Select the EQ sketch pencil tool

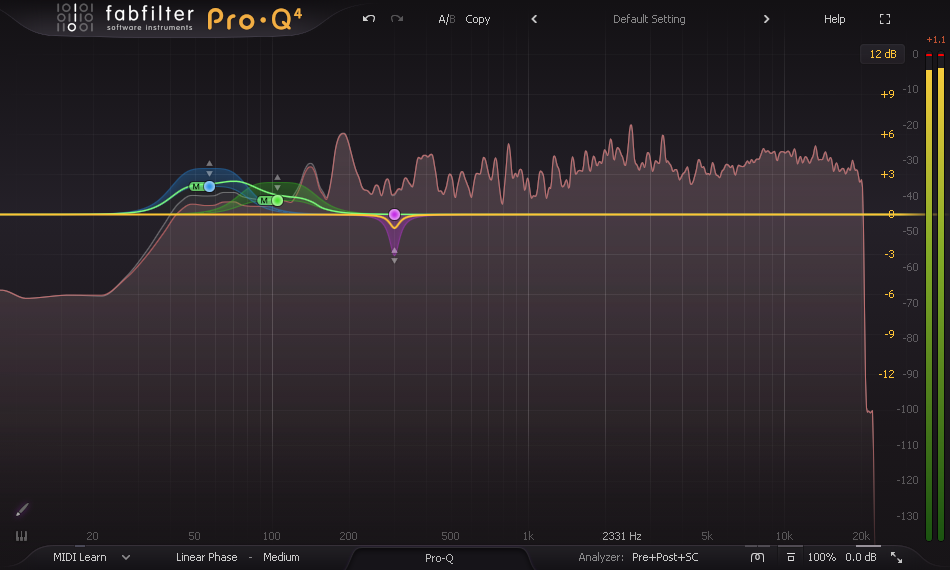tap(22, 510)
